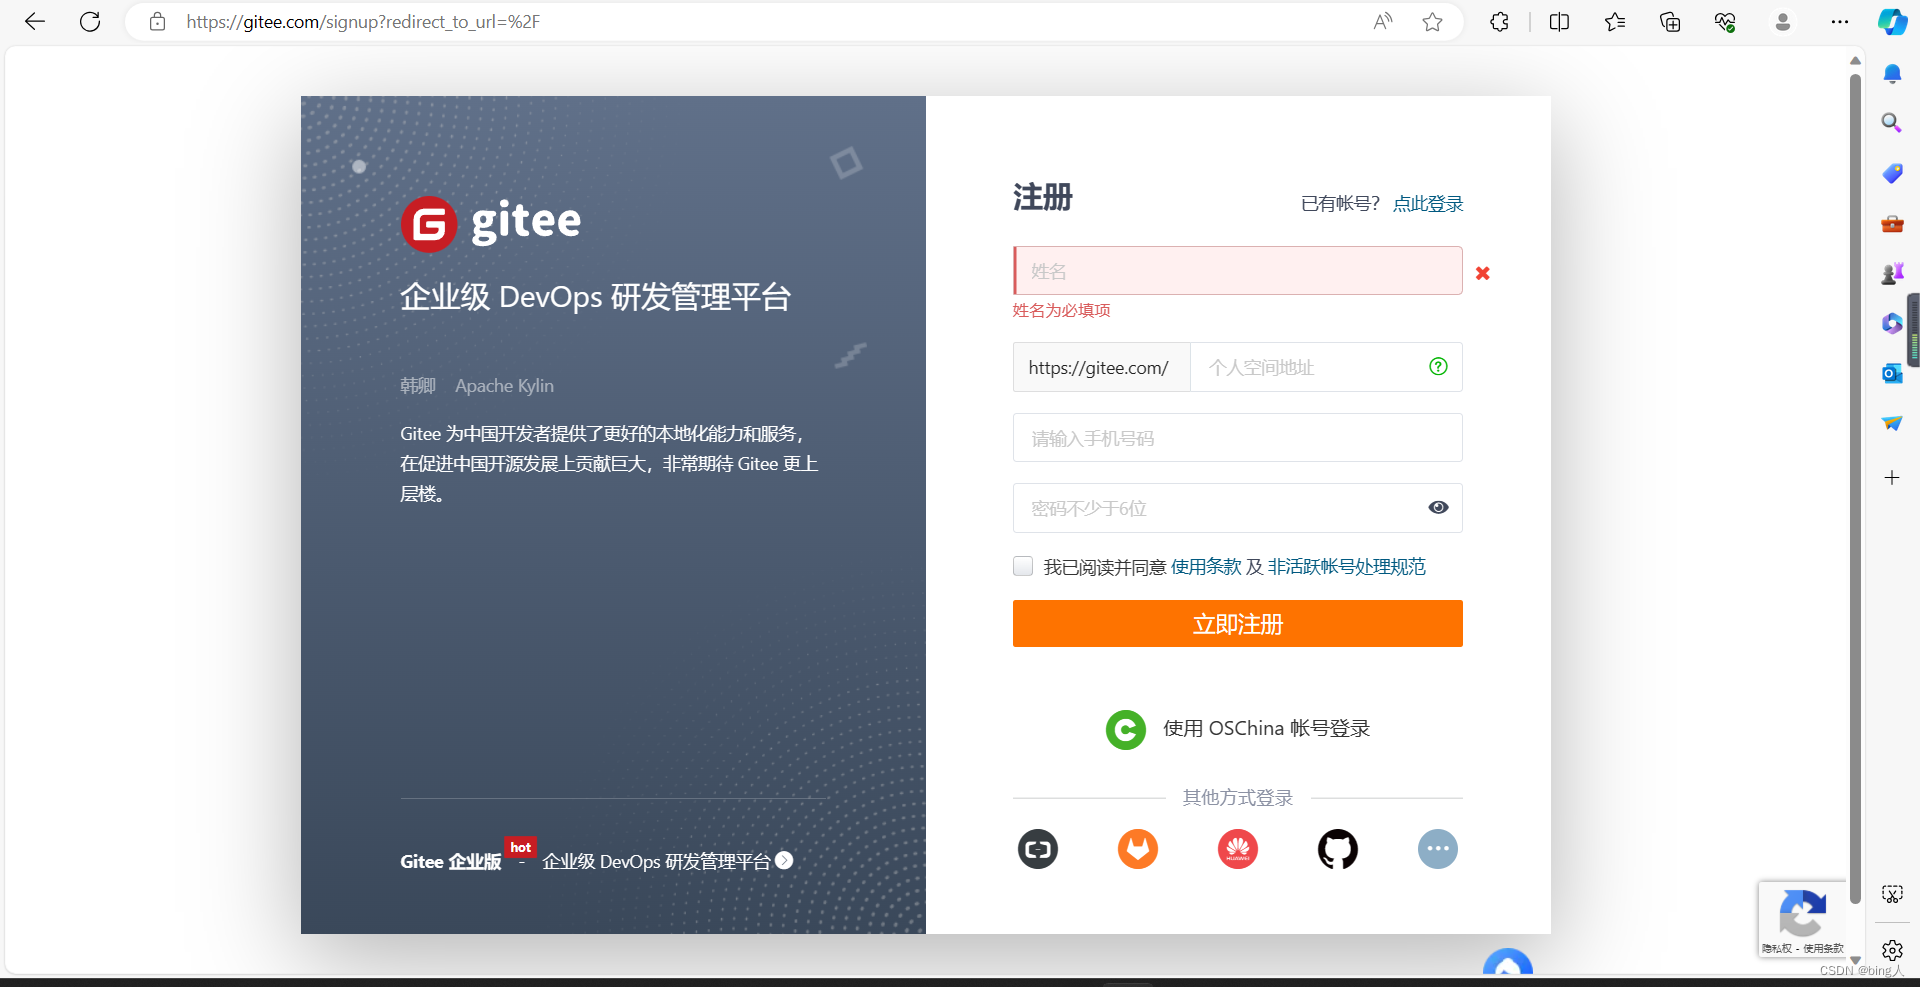Viewport: 1920px width, 987px height.
Task: Open browser Extensions menu
Action: point(1499,21)
